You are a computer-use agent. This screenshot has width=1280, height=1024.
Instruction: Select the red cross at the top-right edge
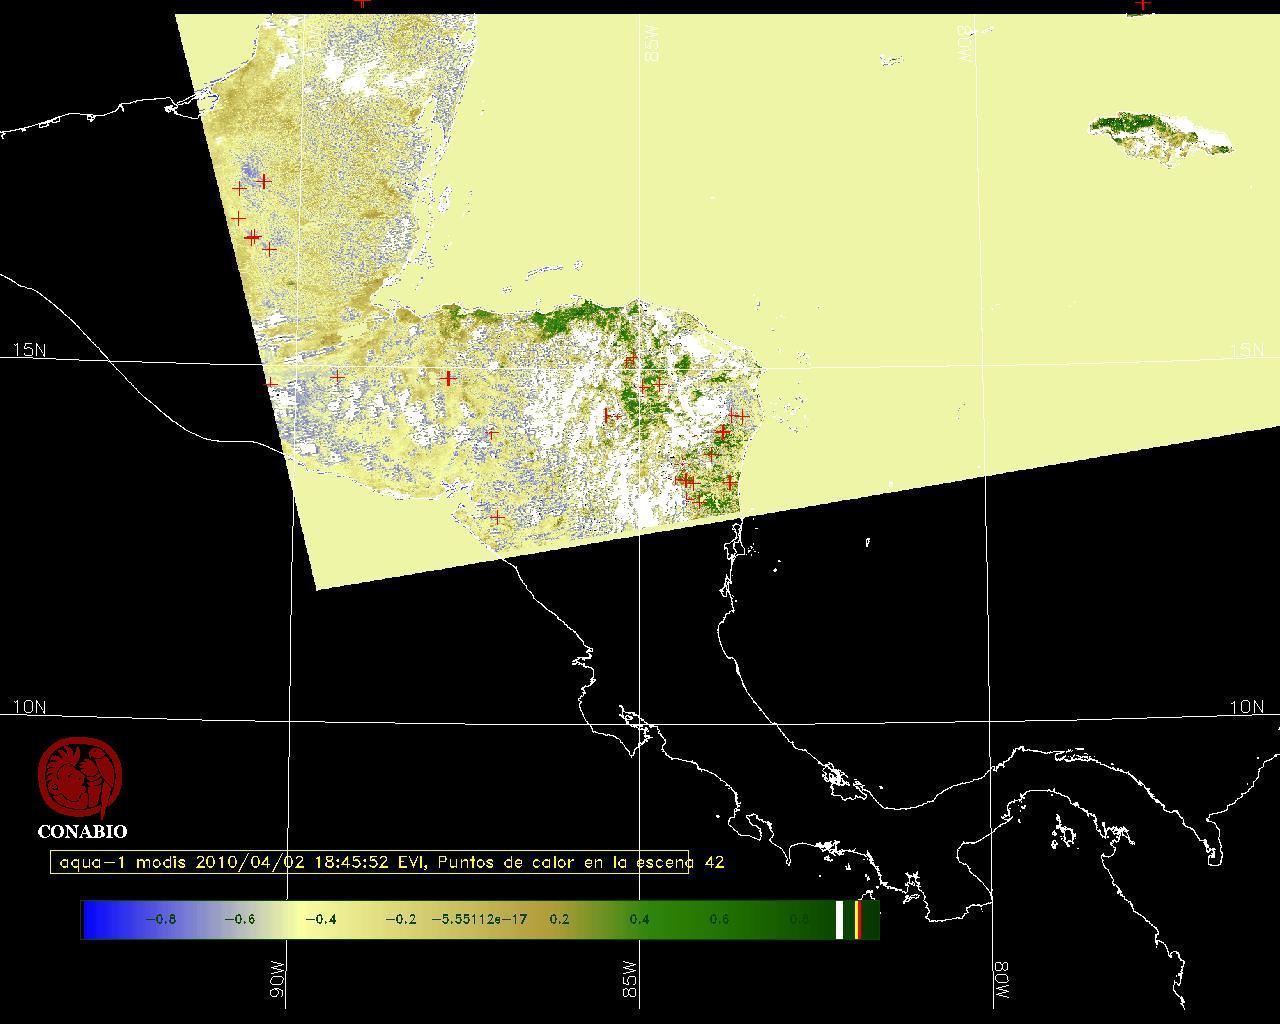pyautogui.click(x=1143, y=4)
